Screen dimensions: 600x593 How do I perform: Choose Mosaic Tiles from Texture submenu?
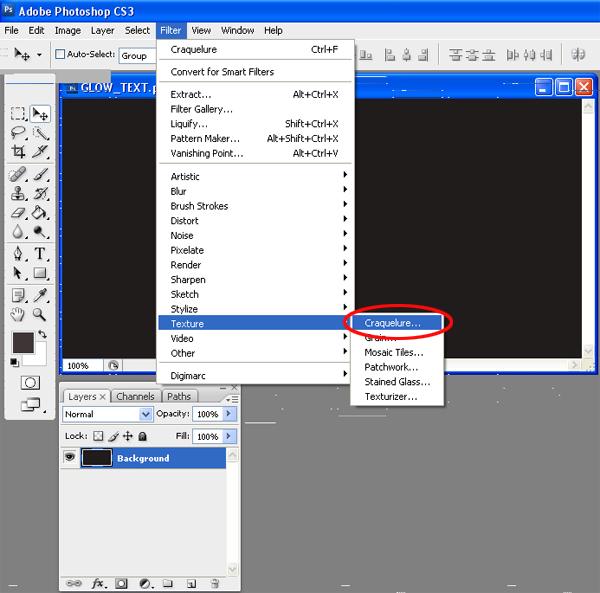click(x=396, y=352)
